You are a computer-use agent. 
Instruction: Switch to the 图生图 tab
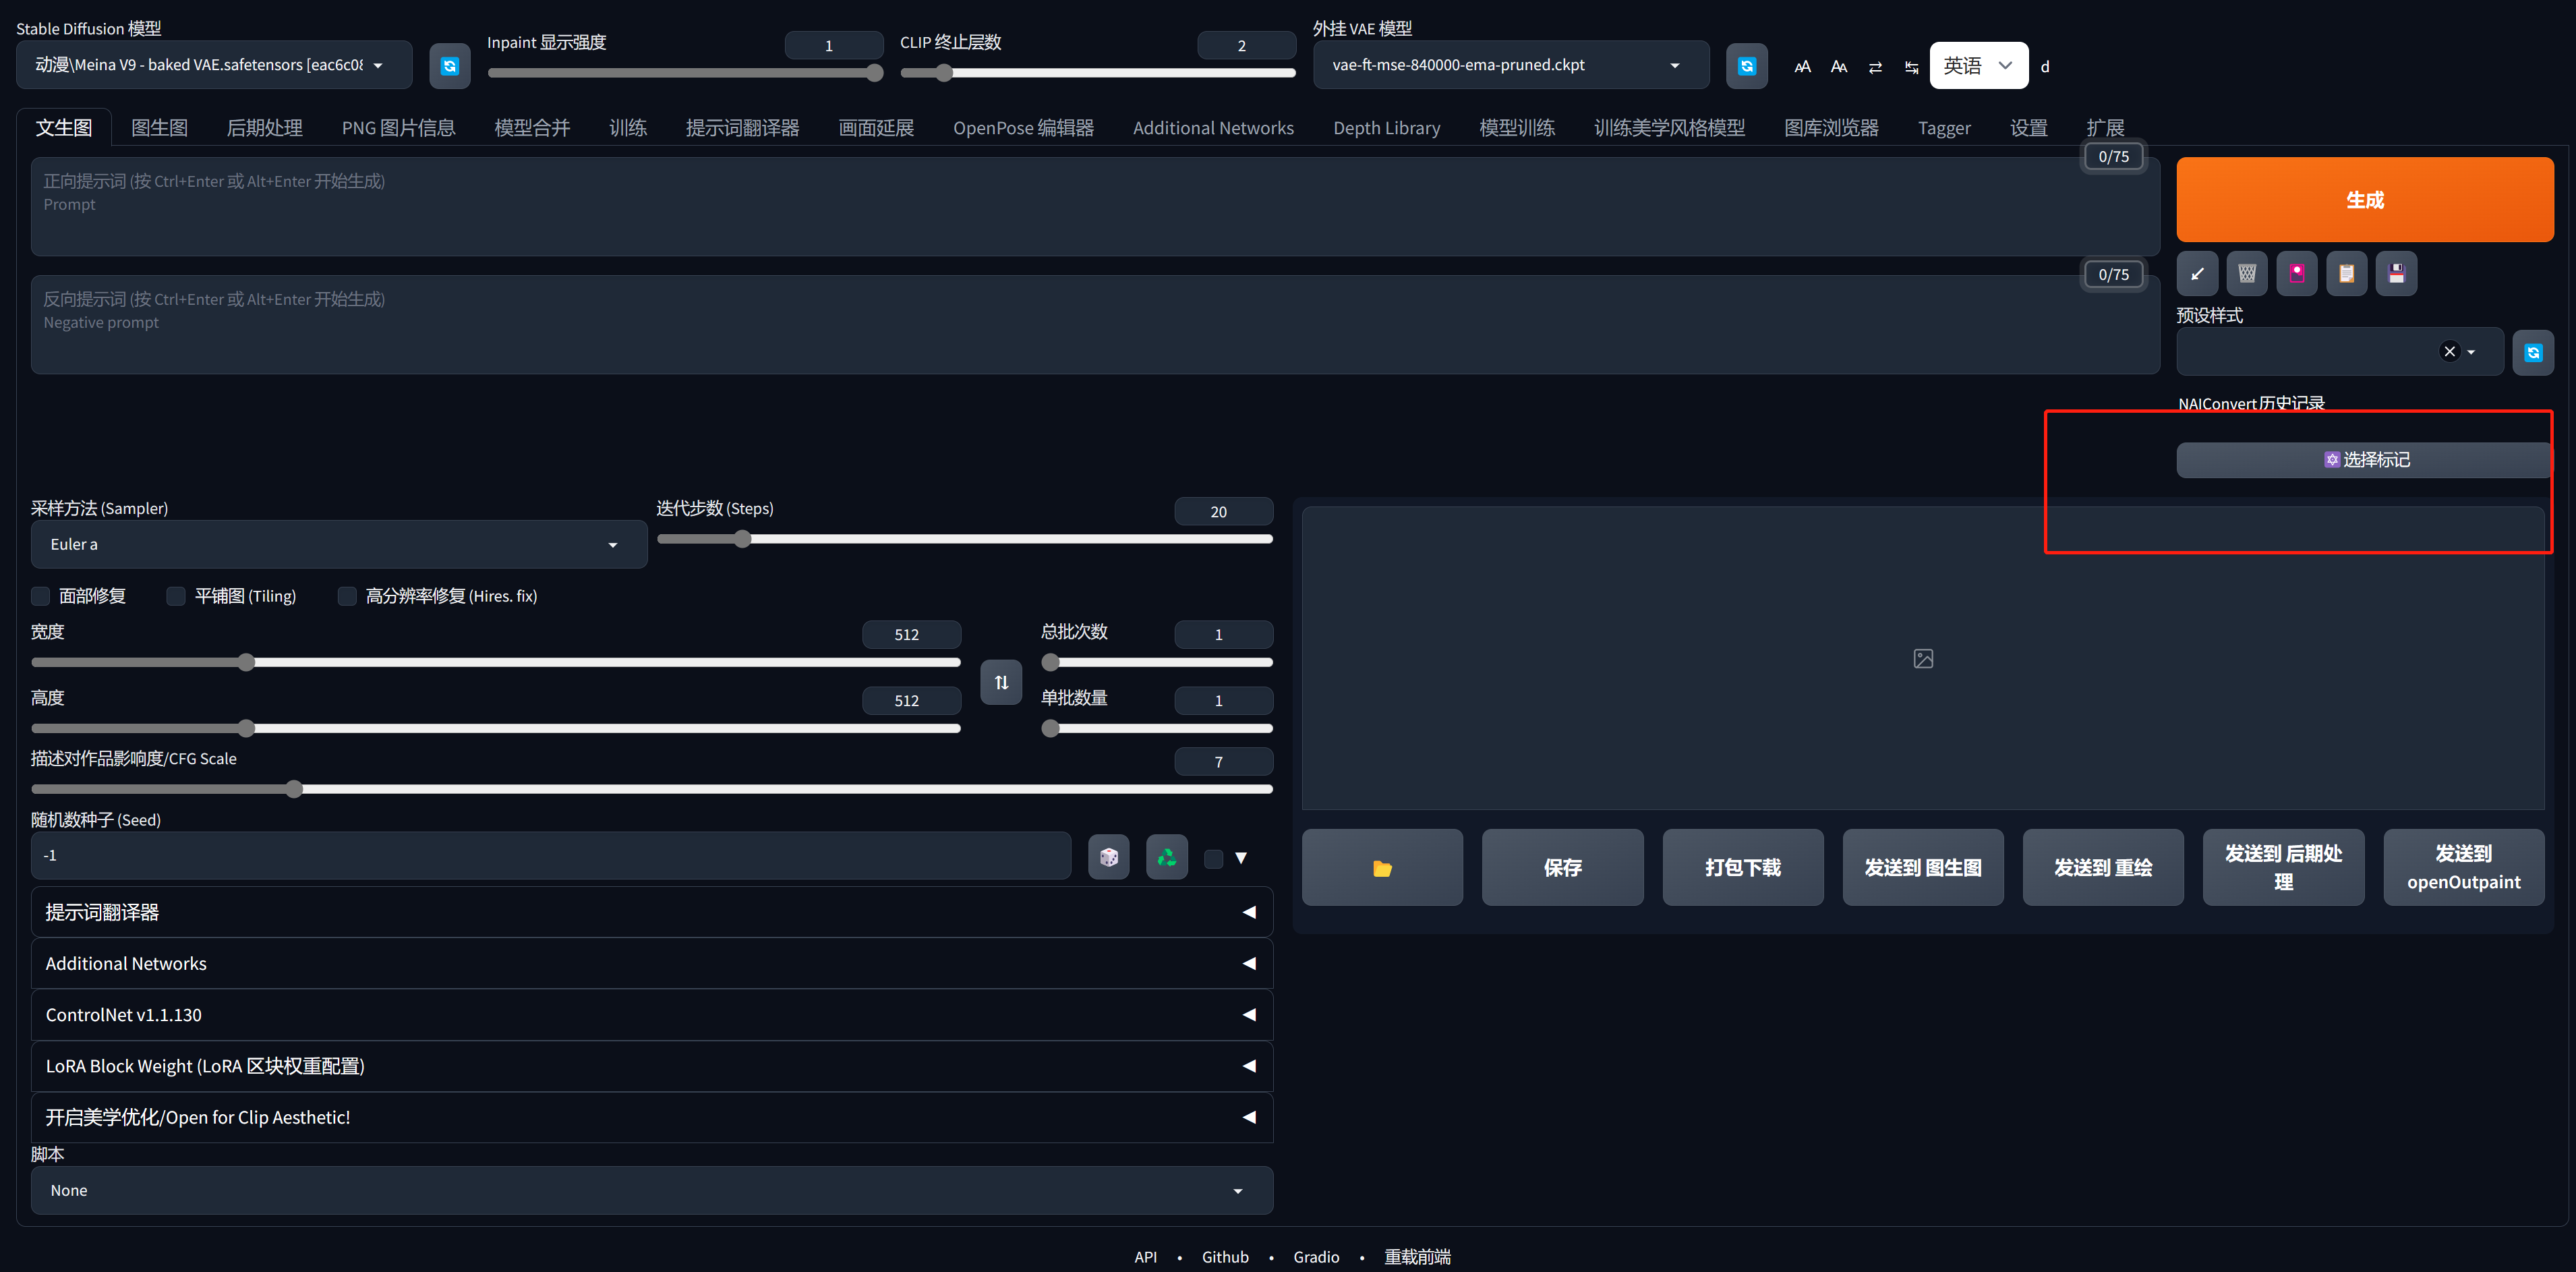click(159, 128)
